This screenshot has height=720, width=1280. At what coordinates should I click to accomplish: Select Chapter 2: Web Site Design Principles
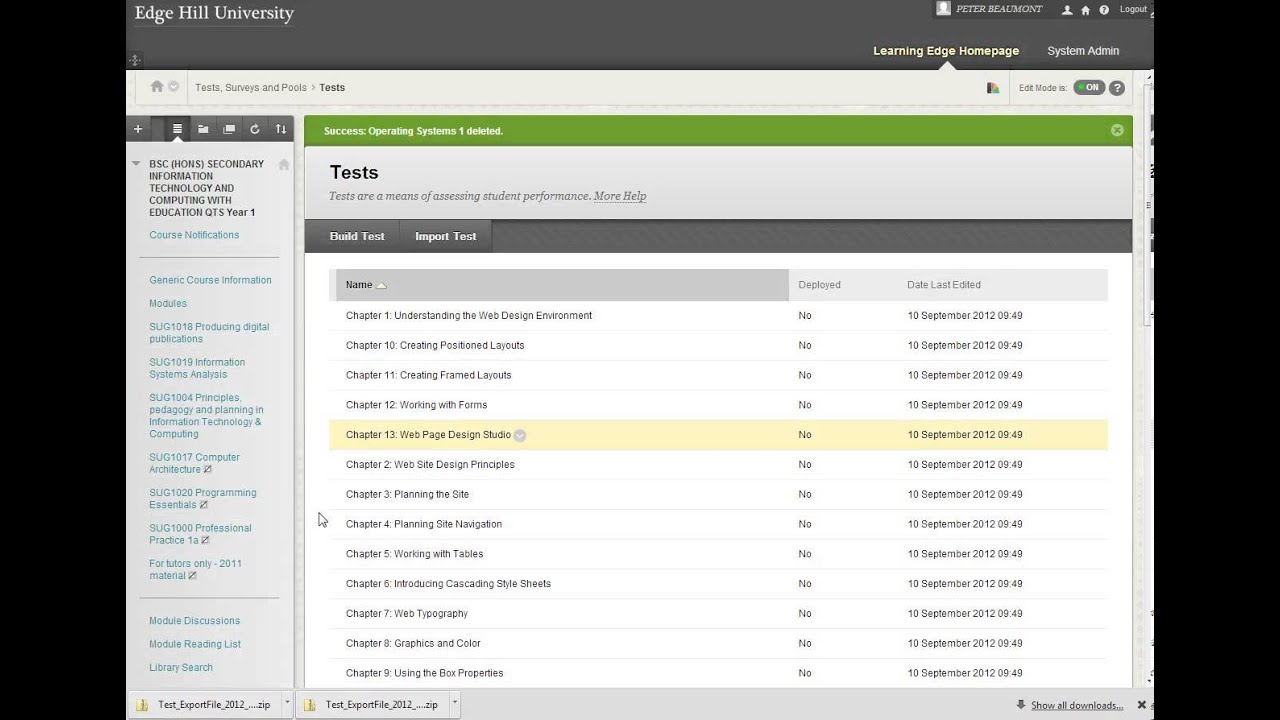pyautogui.click(x=430, y=464)
